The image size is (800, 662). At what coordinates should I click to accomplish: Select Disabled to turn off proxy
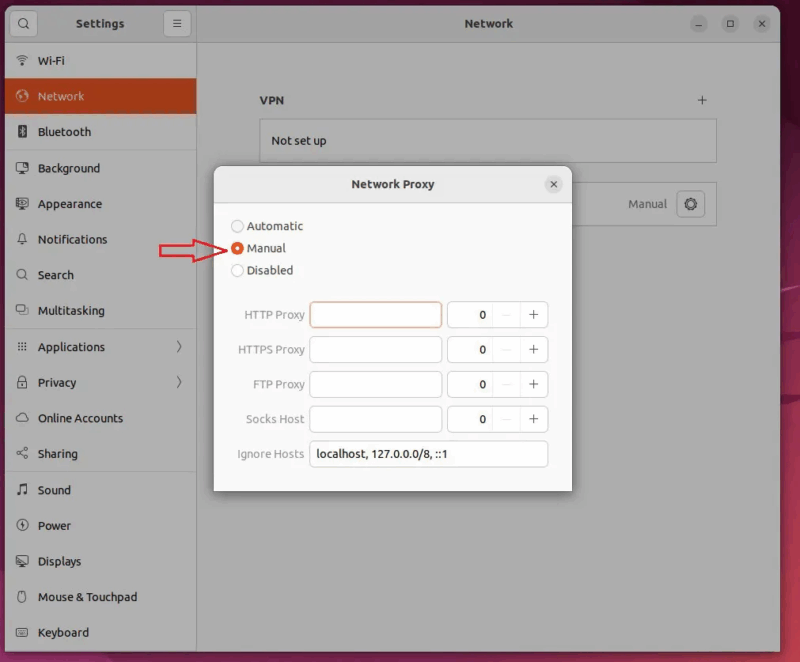(x=237, y=270)
